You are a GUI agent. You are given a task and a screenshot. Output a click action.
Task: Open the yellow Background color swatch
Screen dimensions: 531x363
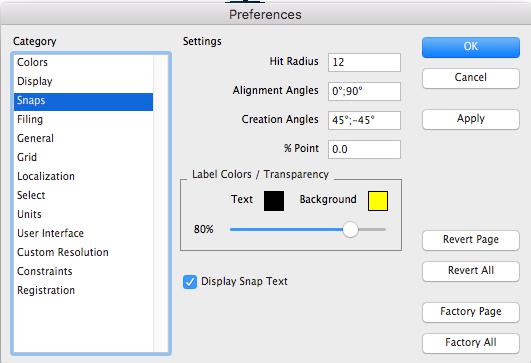click(x=378, y=201)
